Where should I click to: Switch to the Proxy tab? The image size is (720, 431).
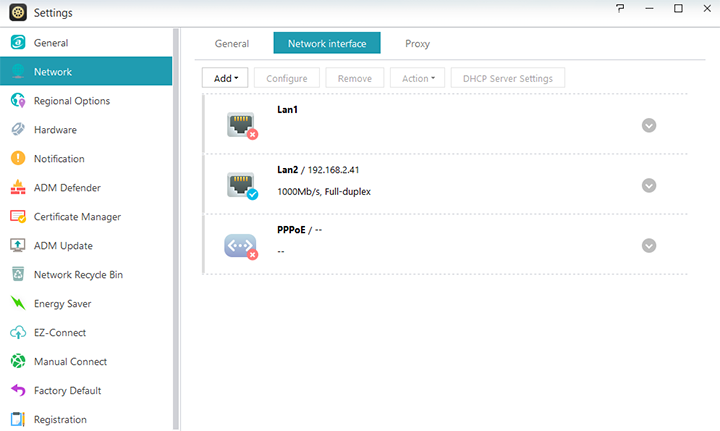[417, 44]
